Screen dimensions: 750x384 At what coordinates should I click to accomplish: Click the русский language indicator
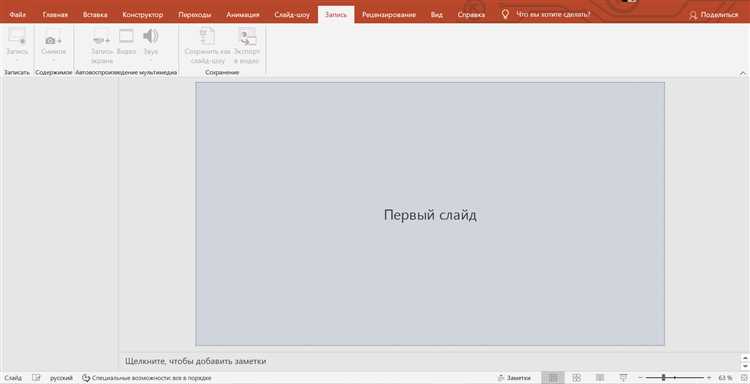pyautogui.click(x=61, y=378)
